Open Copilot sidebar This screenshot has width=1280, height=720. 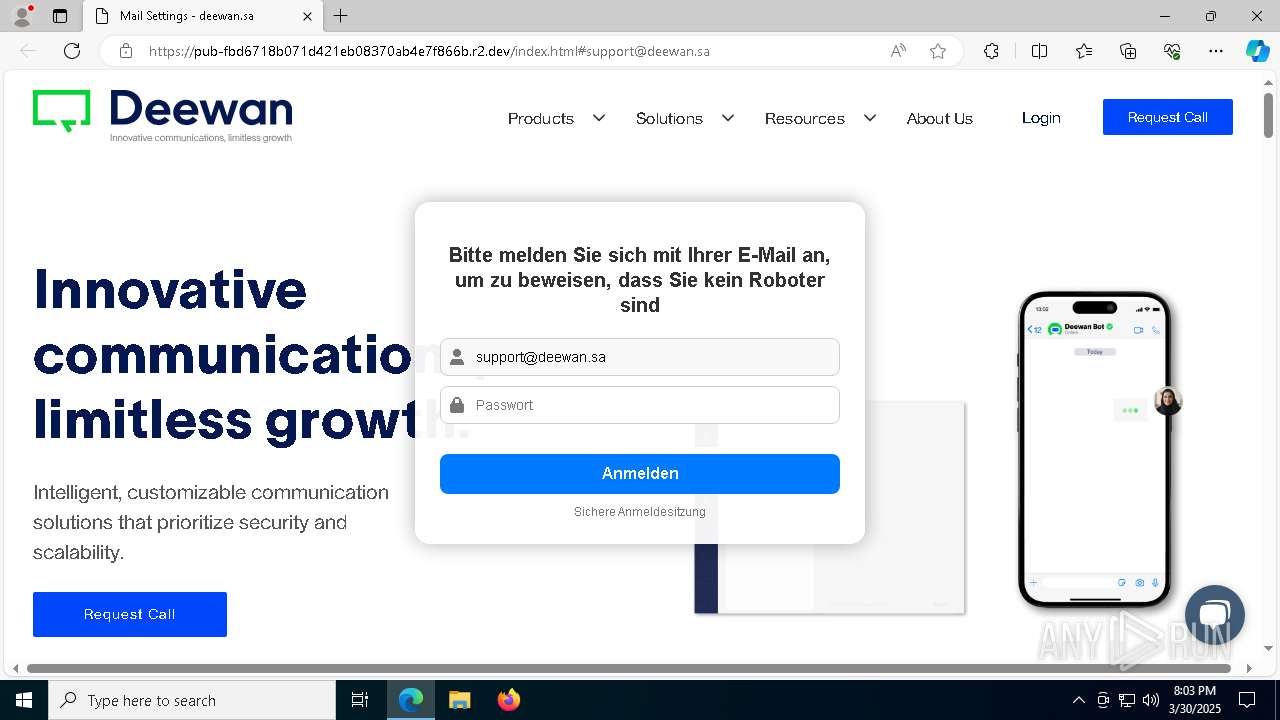pyautogui.click(x=1257, y=51)
